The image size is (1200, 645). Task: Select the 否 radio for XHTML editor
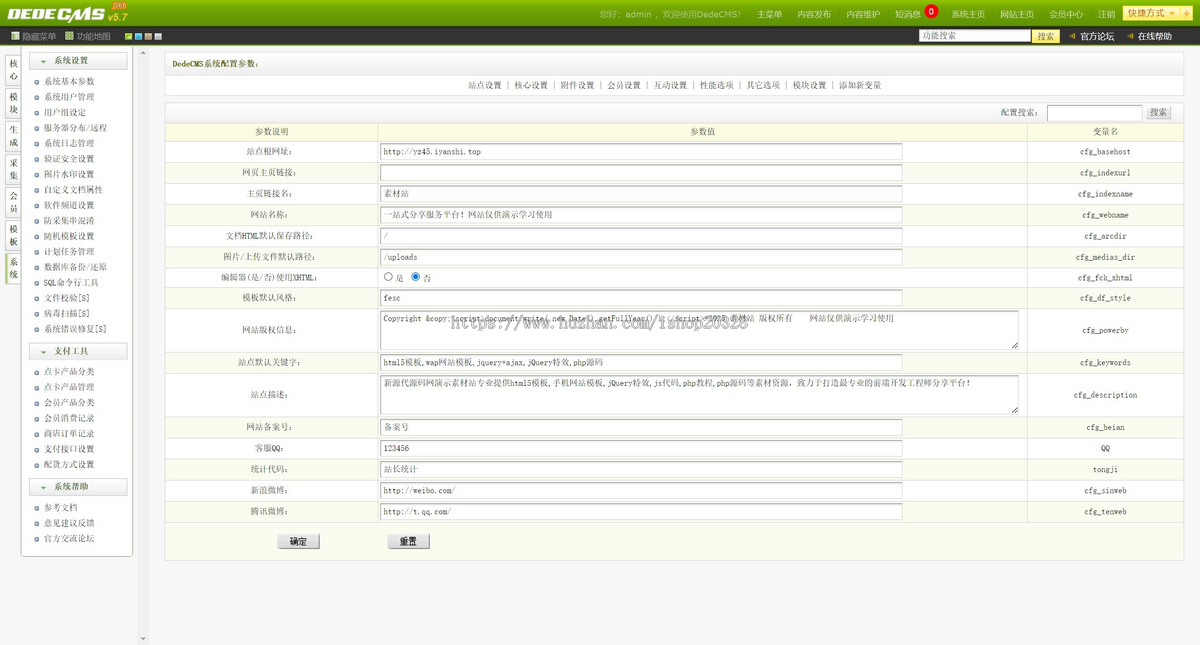pos(416,277)
